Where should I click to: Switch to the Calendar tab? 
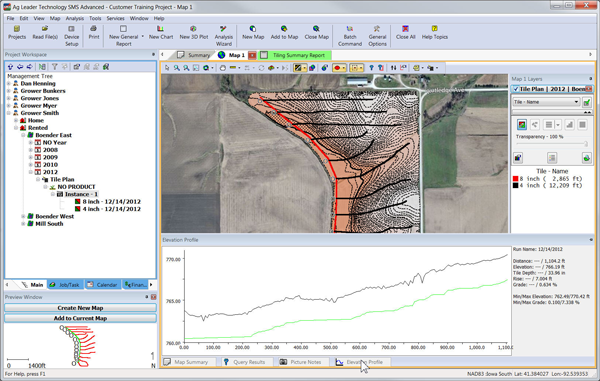coord(102,285)
